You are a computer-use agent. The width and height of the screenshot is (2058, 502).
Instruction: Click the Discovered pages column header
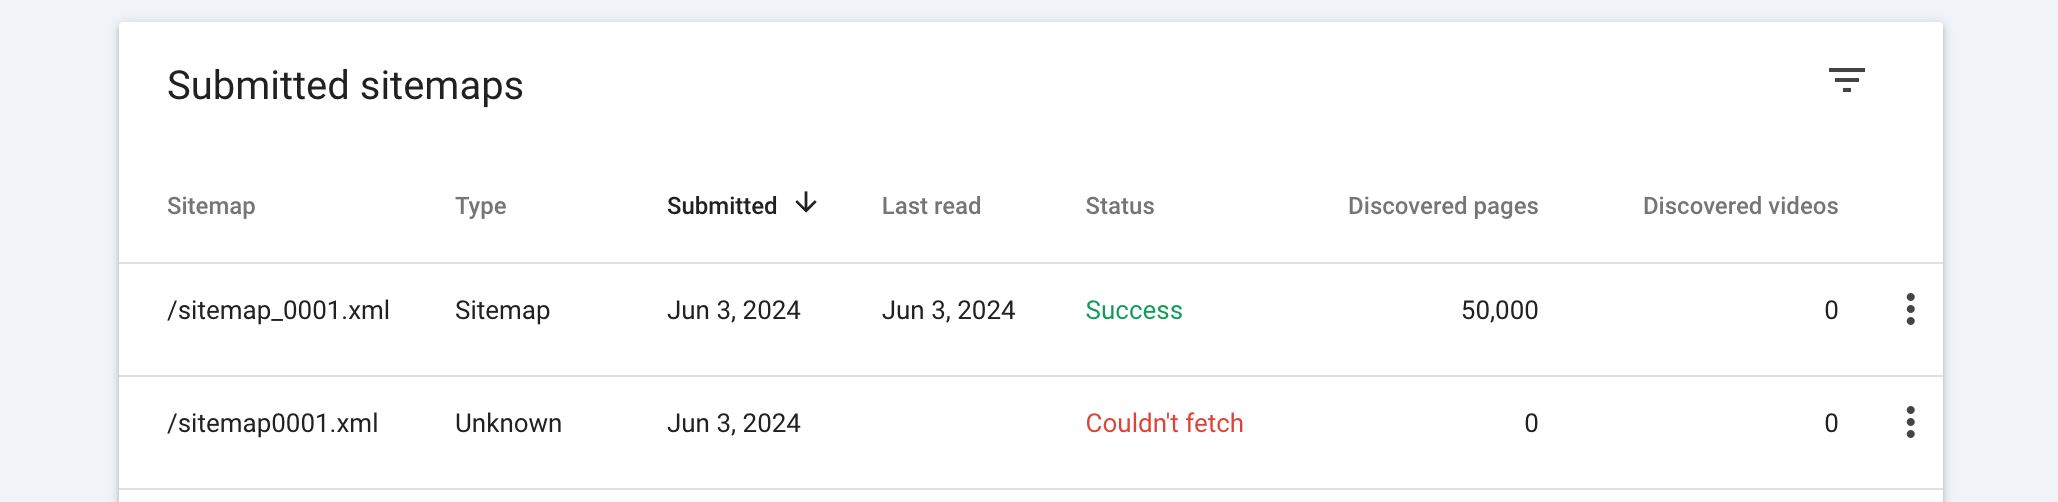tap(1442, 206)
